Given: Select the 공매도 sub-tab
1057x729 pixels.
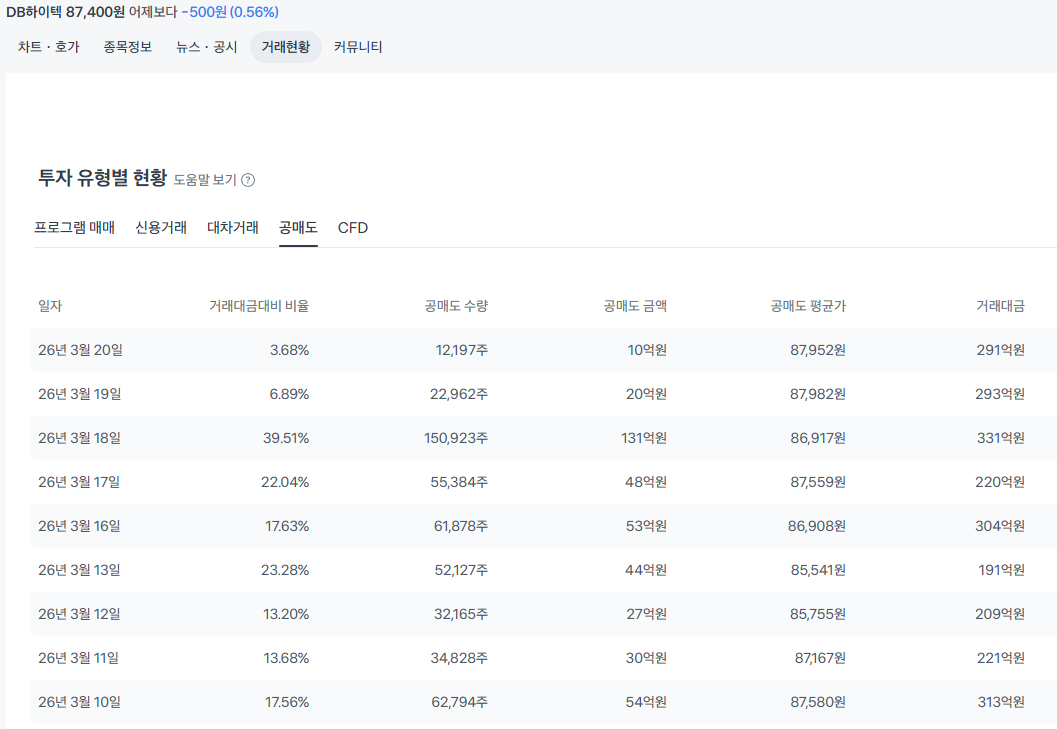Looking at the screenshot, I should pyautogui.click(x=298, y=228).
